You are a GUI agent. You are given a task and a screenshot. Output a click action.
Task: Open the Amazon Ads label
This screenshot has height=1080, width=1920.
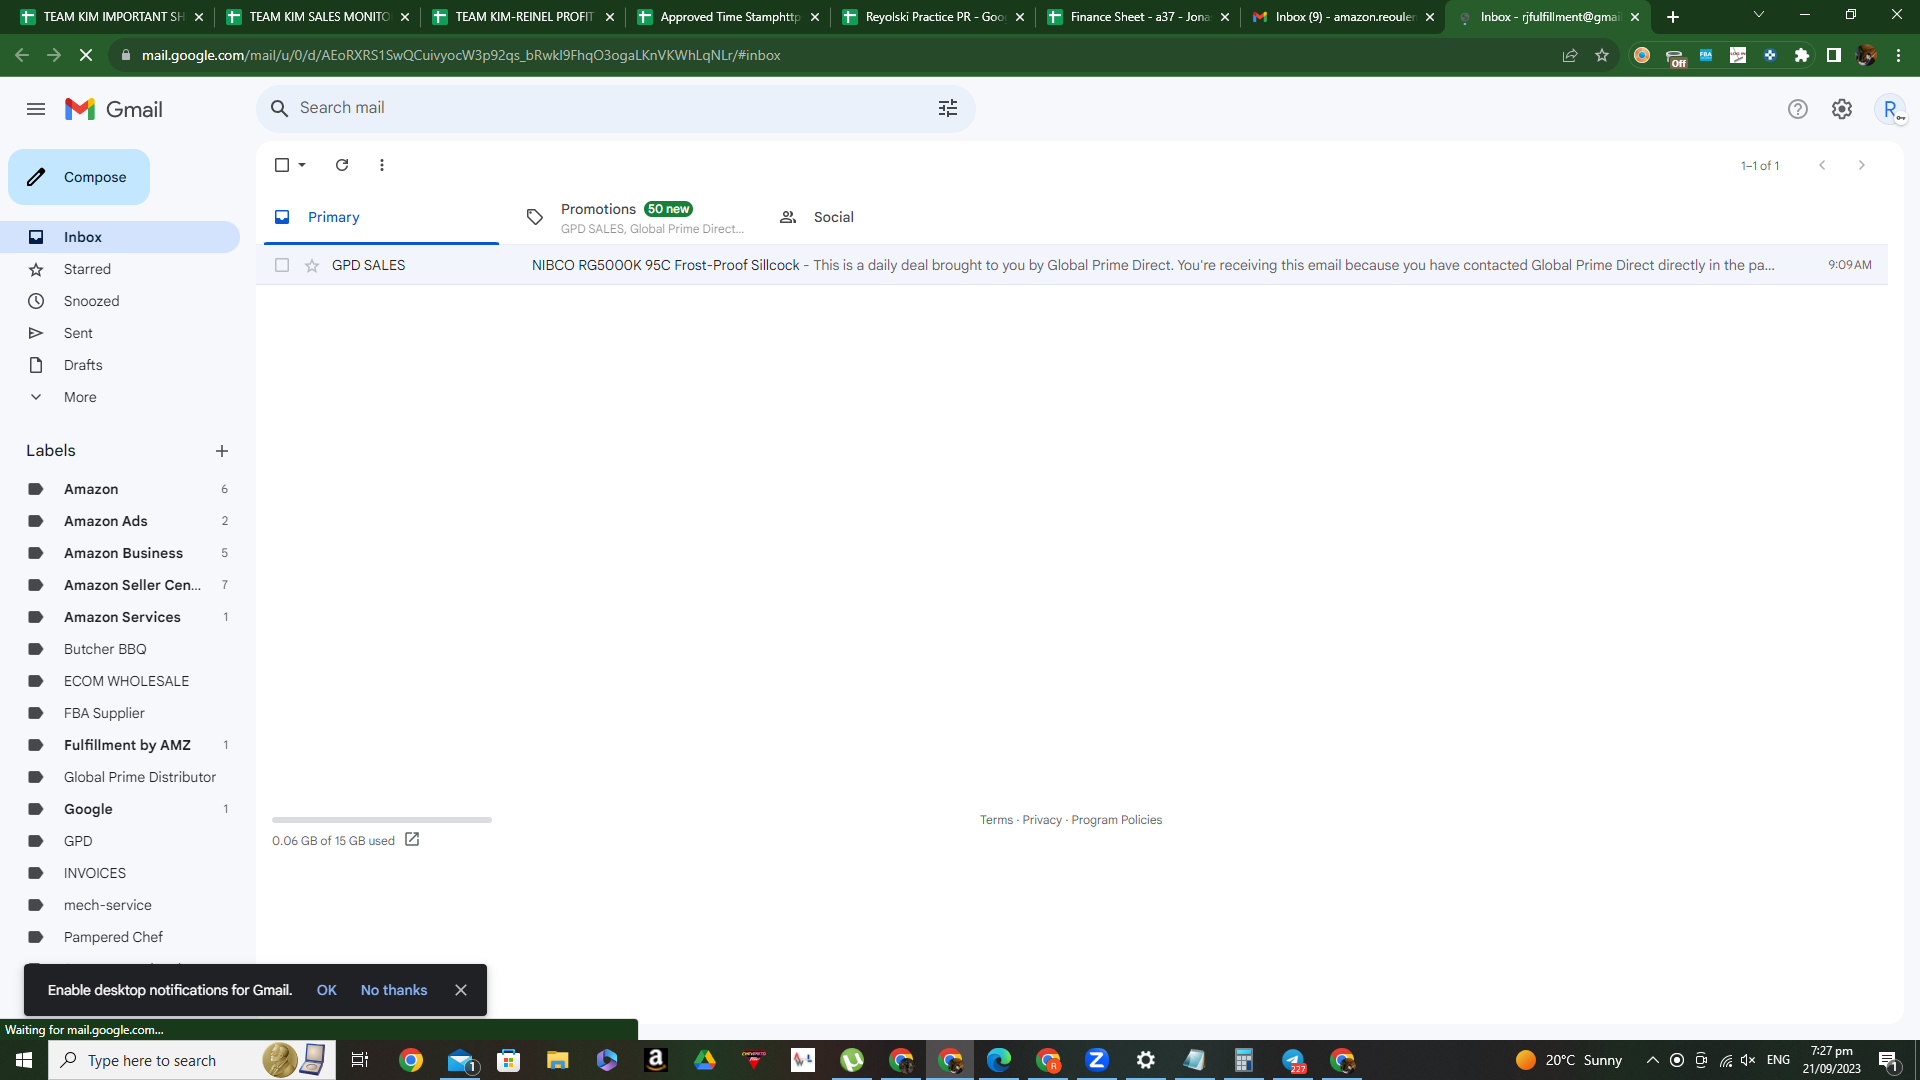[105, 521]
